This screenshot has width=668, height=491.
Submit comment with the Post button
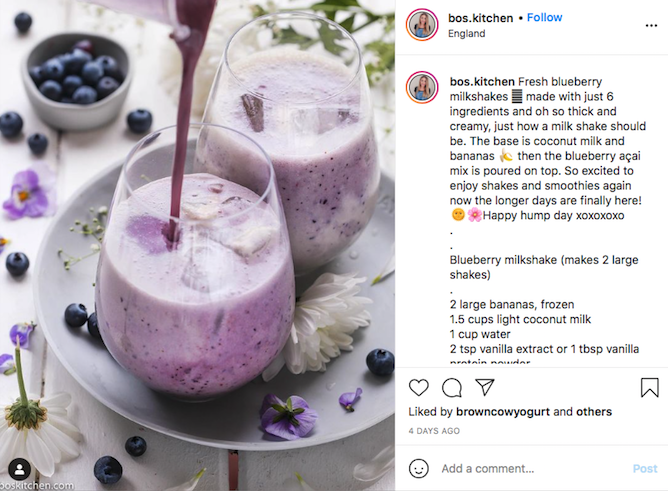(645, 468)
